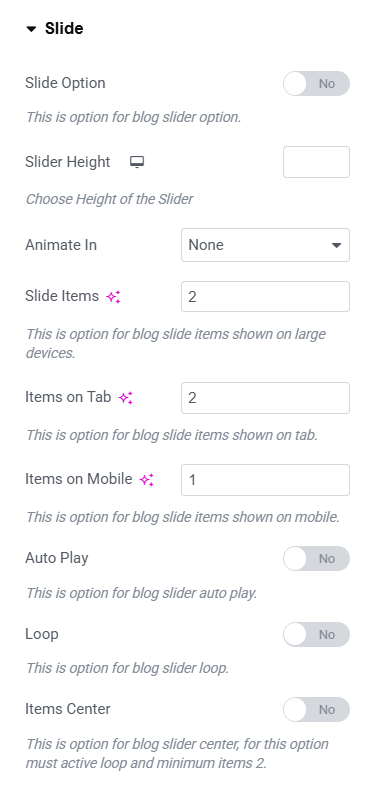Click the Slider Height input box
Viewport: 372px width, 786px height.
coord(316,162)
